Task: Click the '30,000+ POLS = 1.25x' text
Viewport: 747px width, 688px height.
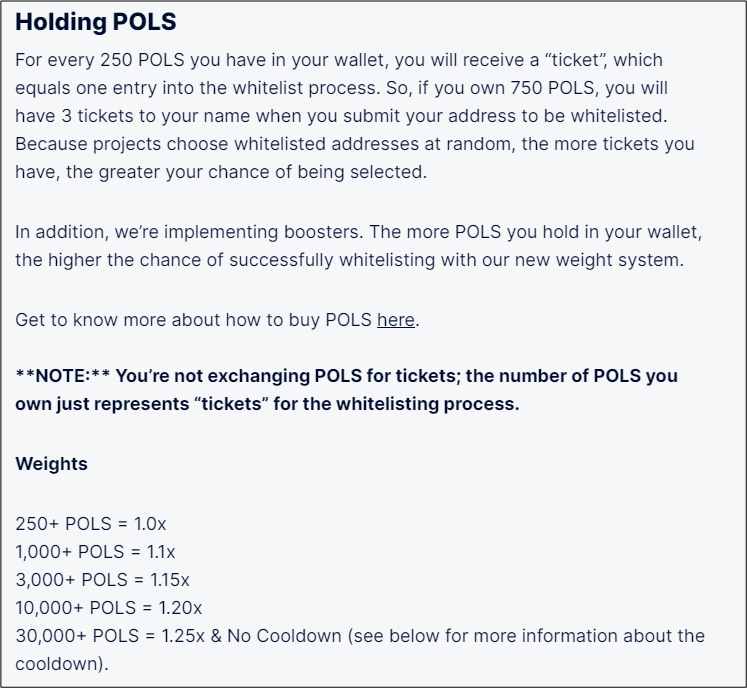Action: [110, 636]
